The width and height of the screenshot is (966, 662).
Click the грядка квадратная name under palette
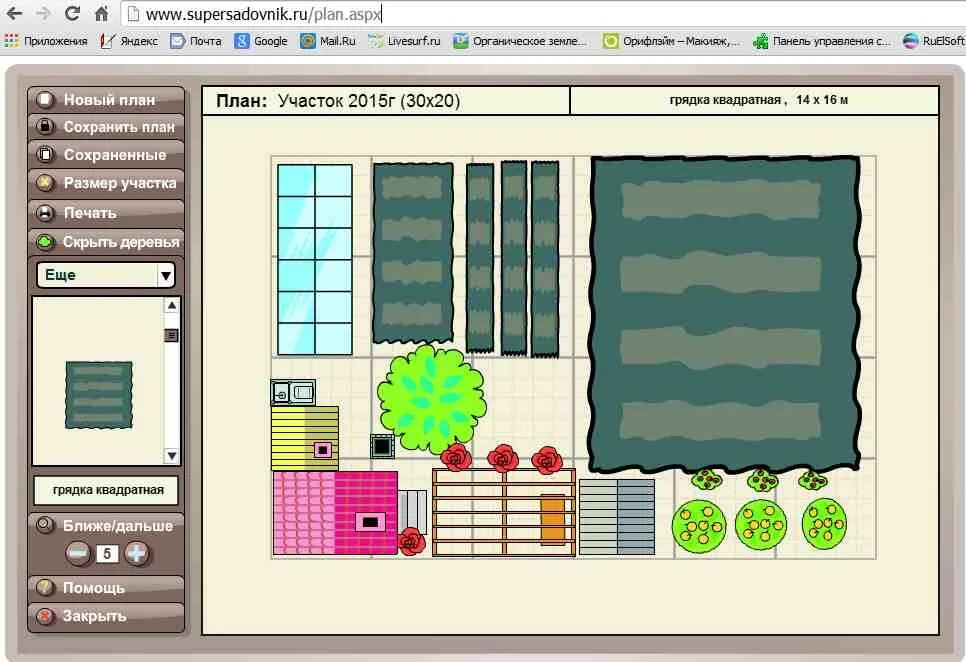[108, 490]
